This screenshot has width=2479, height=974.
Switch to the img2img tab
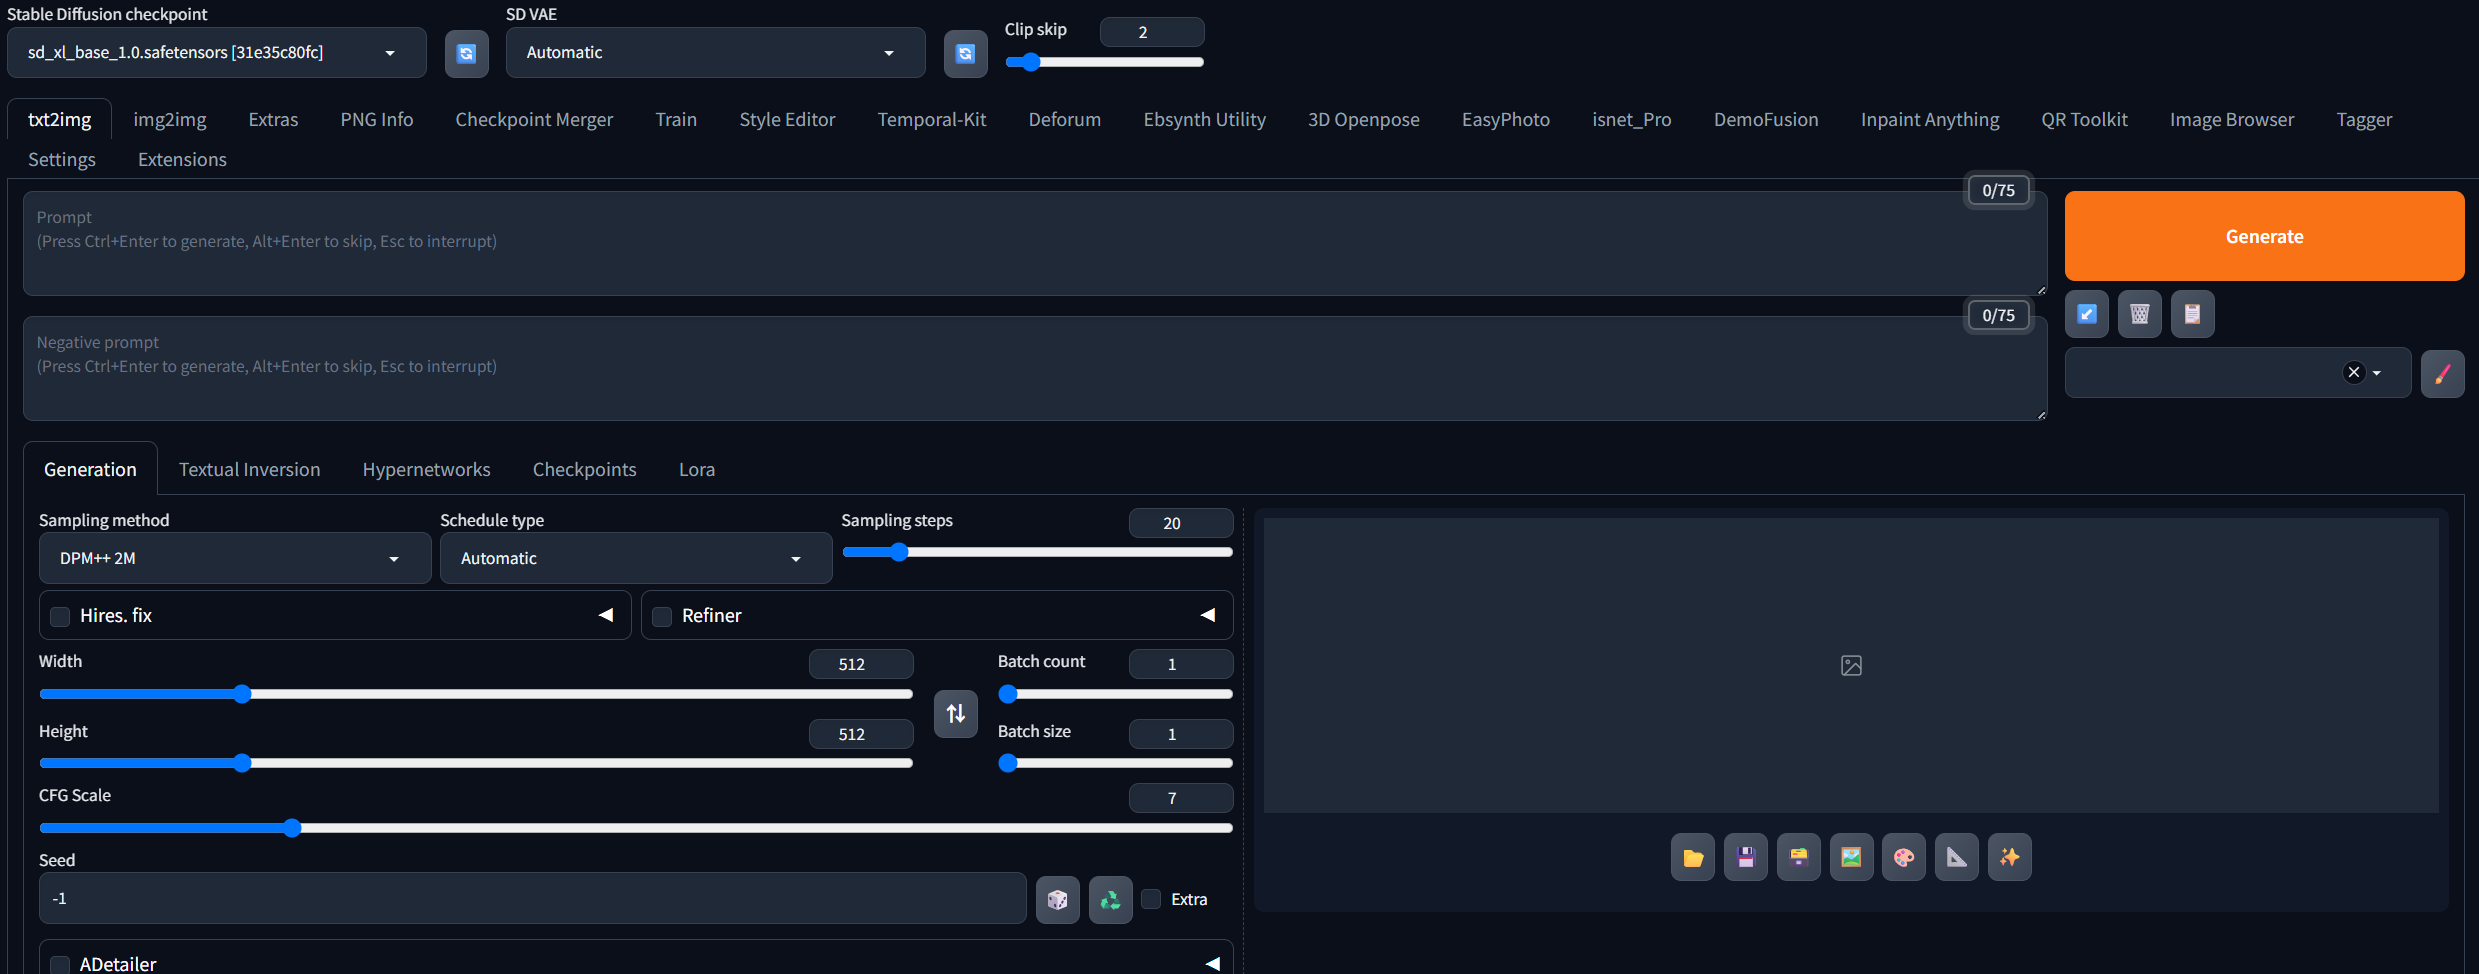click(x=170, y=120)
